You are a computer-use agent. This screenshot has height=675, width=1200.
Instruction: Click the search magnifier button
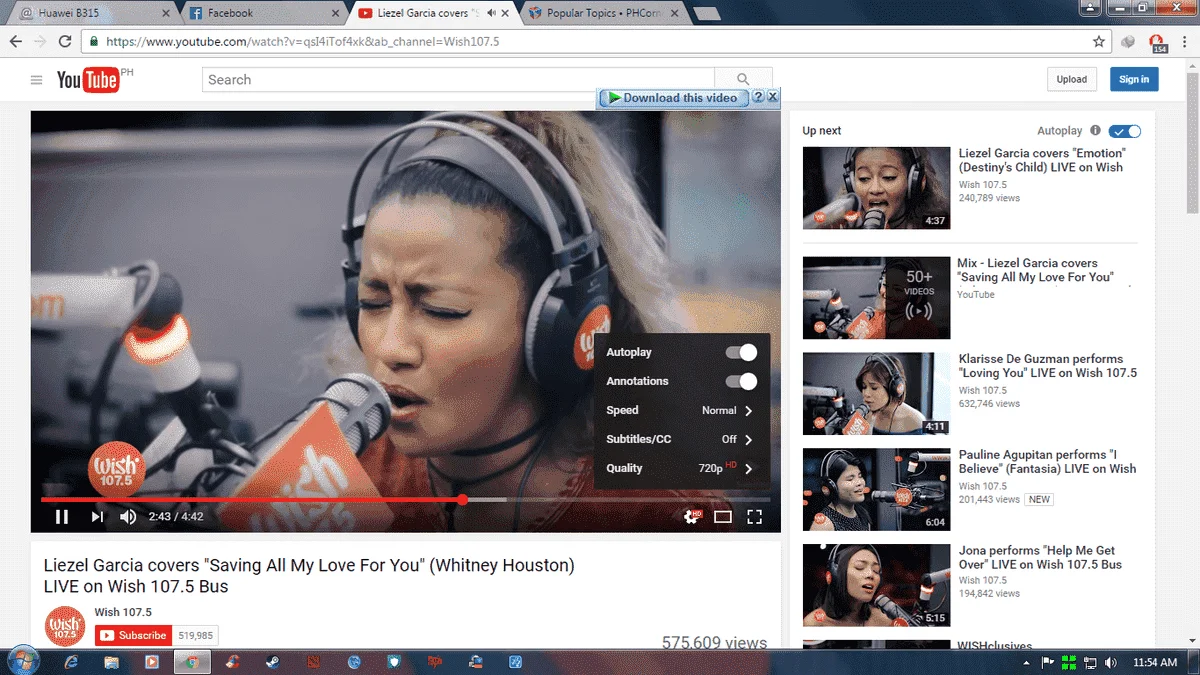tap(743, 80)
